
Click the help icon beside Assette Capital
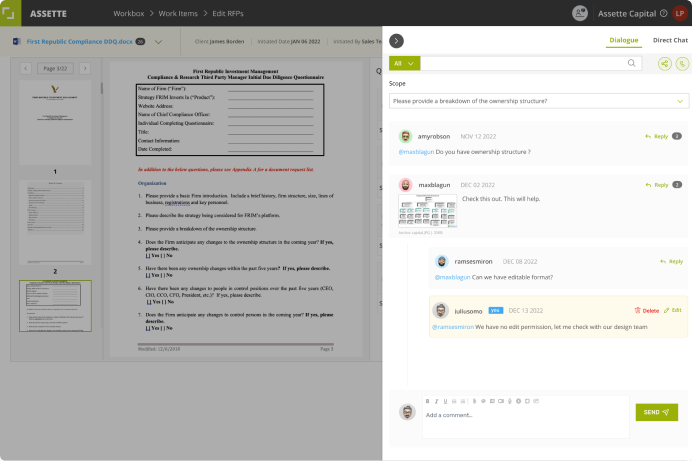click(x=663, y=13)
